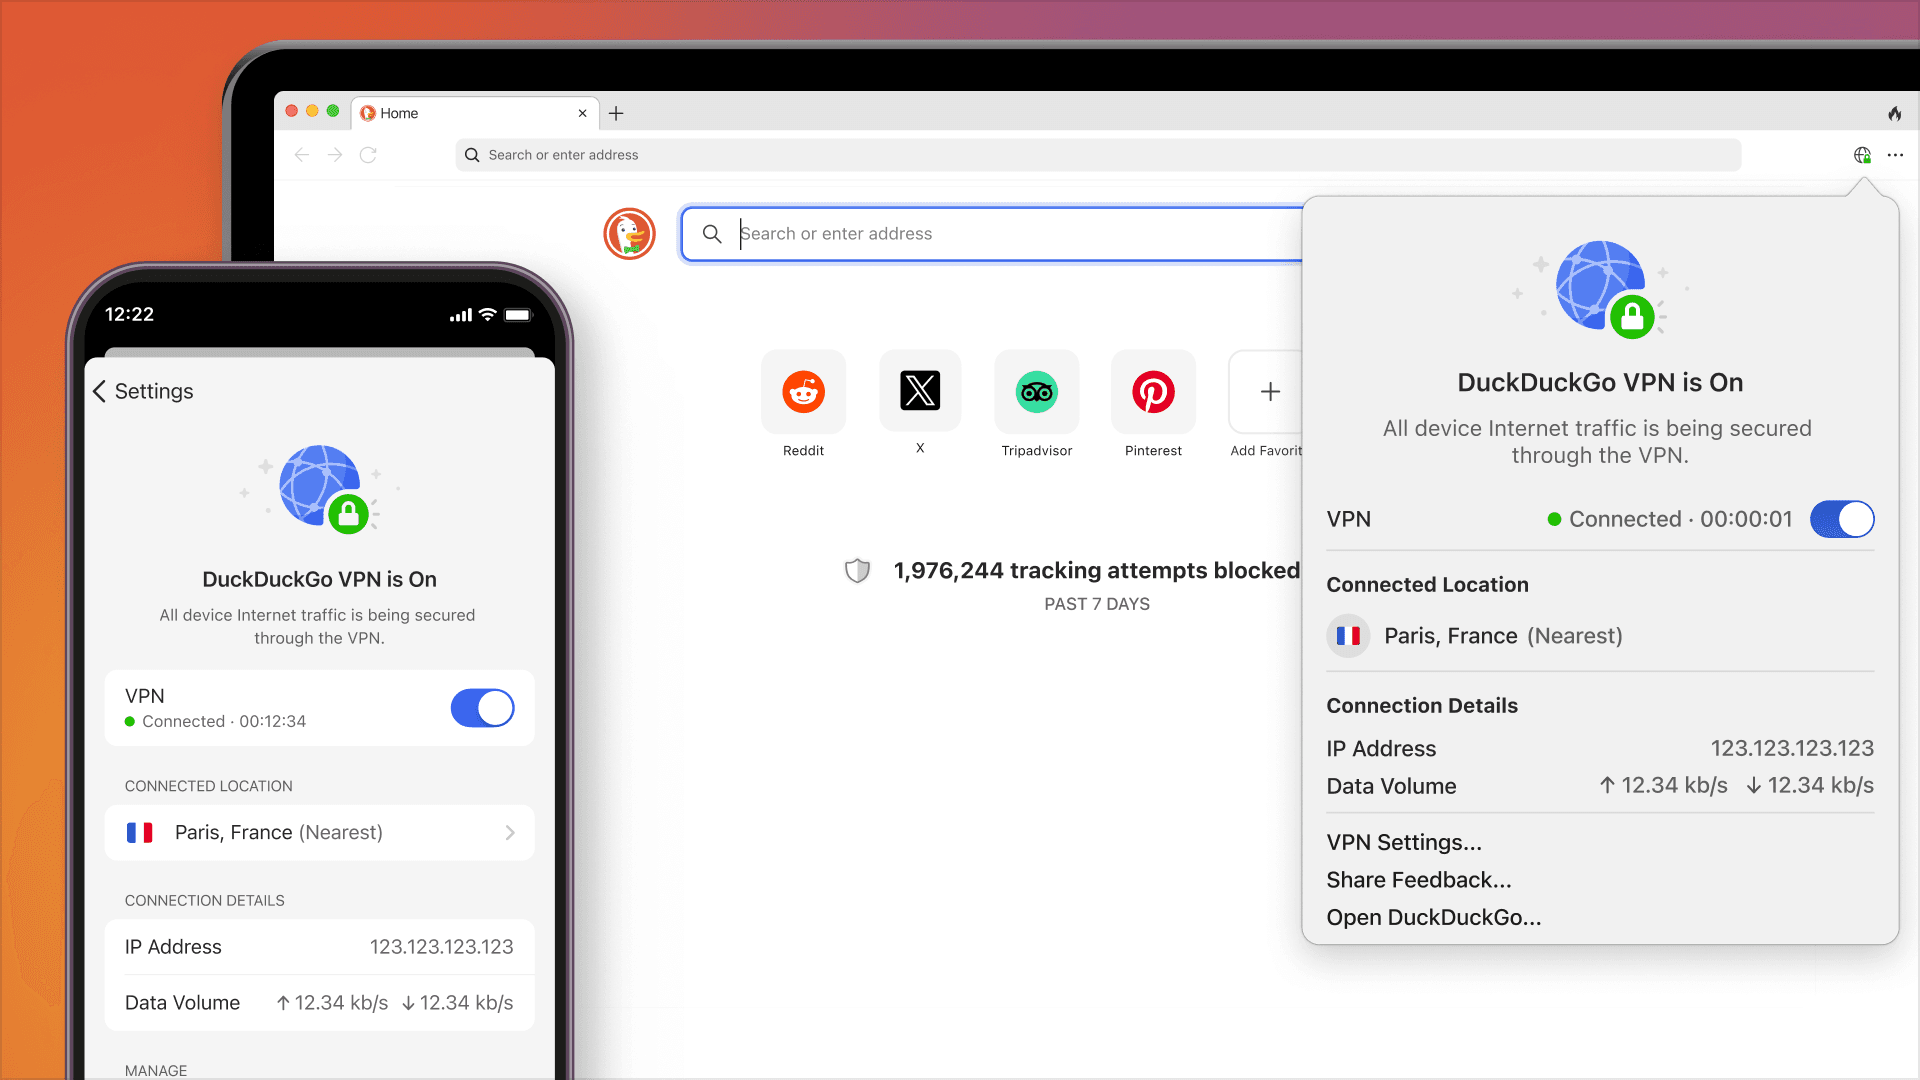Open the VPN globe icon in toolbar
This screenshot has width=1920, height=1080.
pyautogui.click(x=1862, y=155)
